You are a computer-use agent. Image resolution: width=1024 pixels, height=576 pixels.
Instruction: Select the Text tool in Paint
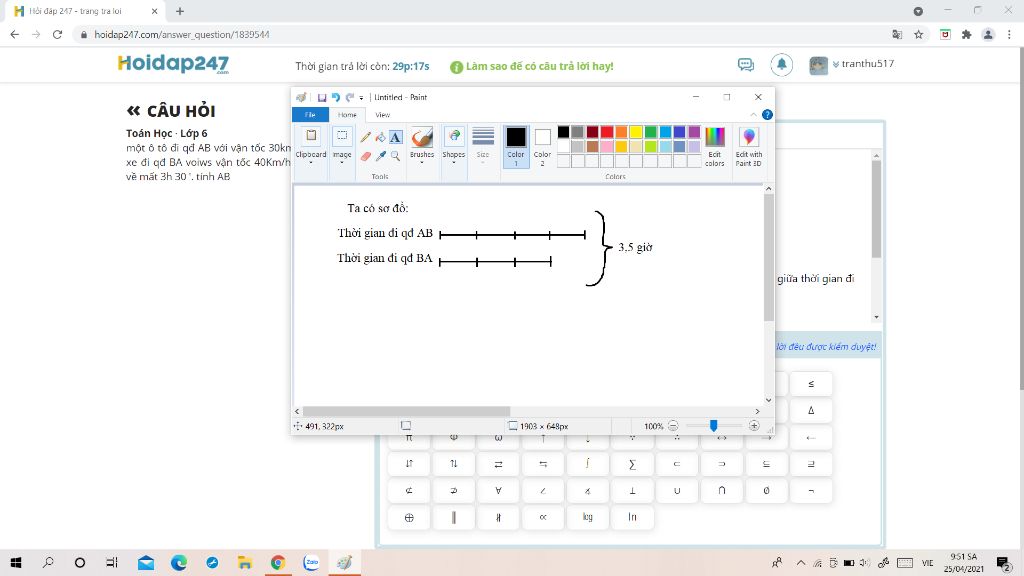click(396, 137)
